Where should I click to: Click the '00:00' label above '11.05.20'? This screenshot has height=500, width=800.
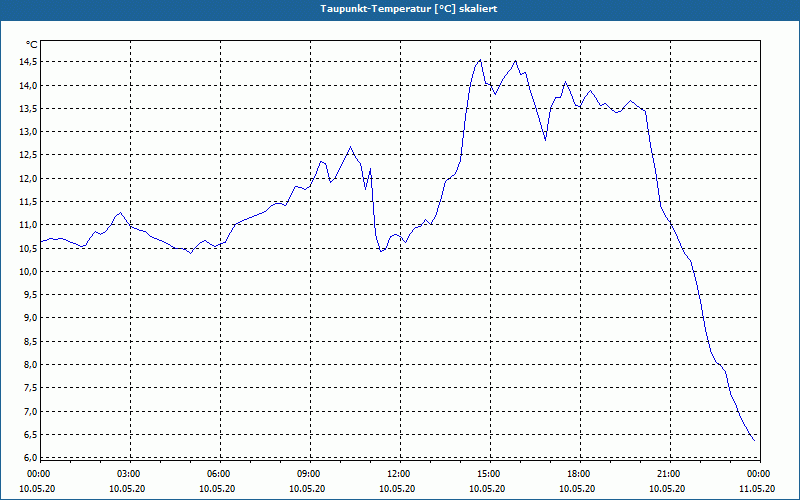click(759, 474)
